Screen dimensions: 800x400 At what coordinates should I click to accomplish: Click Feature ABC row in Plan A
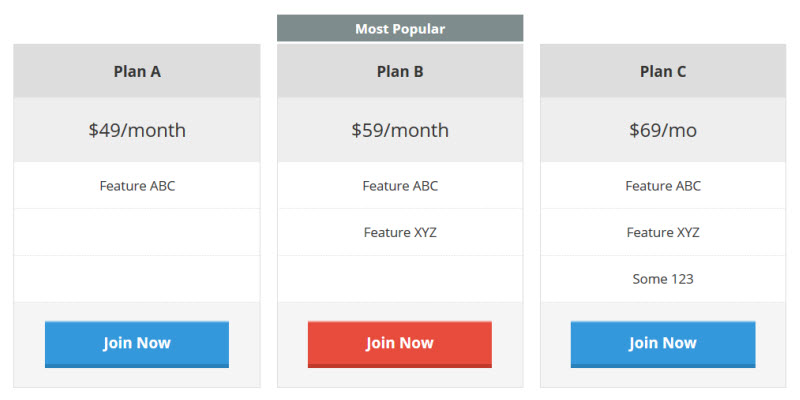[x=137, y=186]
